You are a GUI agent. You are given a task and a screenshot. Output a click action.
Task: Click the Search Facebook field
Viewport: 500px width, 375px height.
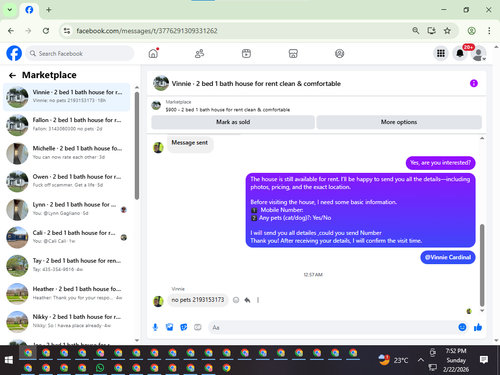[x=80, y=53]
